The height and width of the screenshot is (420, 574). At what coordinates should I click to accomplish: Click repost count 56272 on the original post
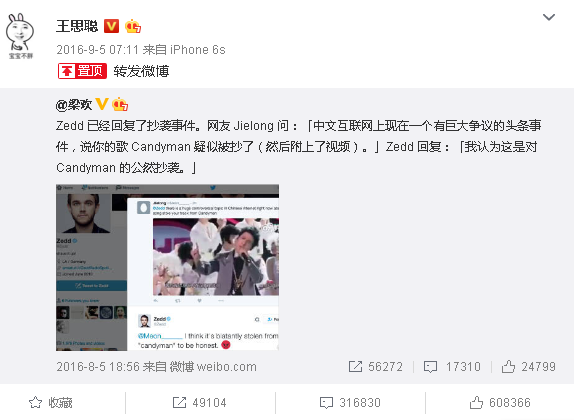tap(376, 367)
